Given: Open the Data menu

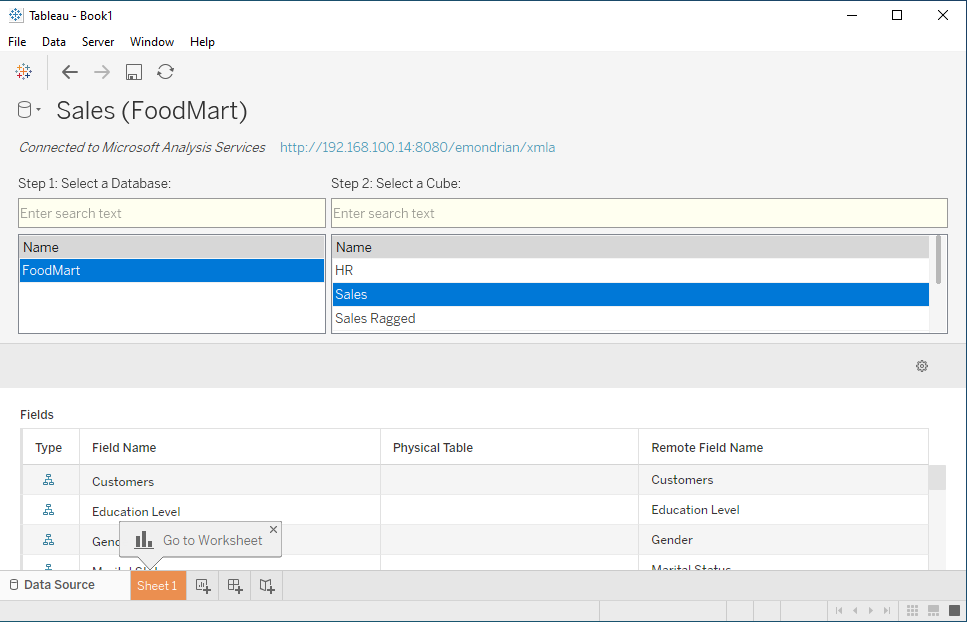Looking at the screenshot, I should click(x=54, y=42).
